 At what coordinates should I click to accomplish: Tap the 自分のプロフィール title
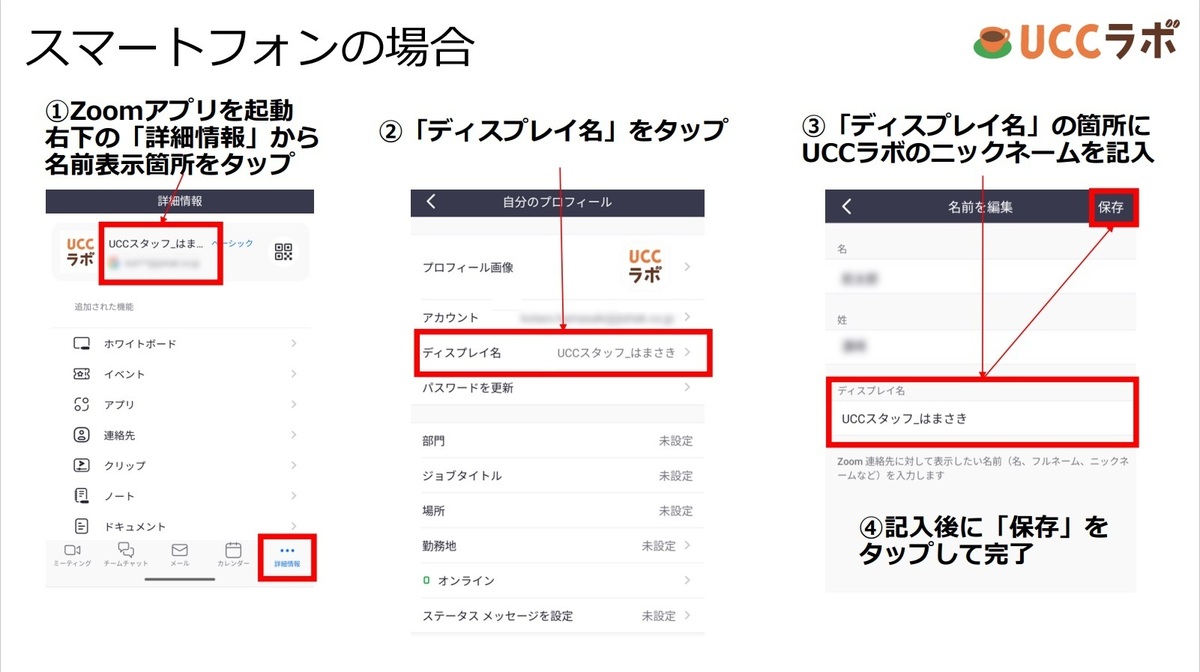point(557,202)
